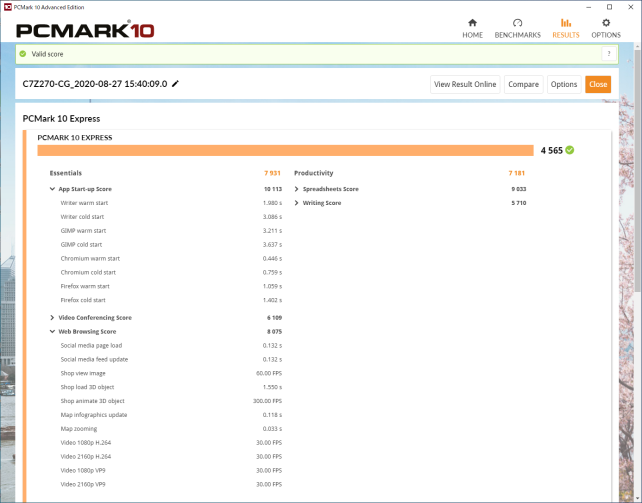Select the Essentials heading
The width and height of the screenshot is (642, 503).
point(66,173)
